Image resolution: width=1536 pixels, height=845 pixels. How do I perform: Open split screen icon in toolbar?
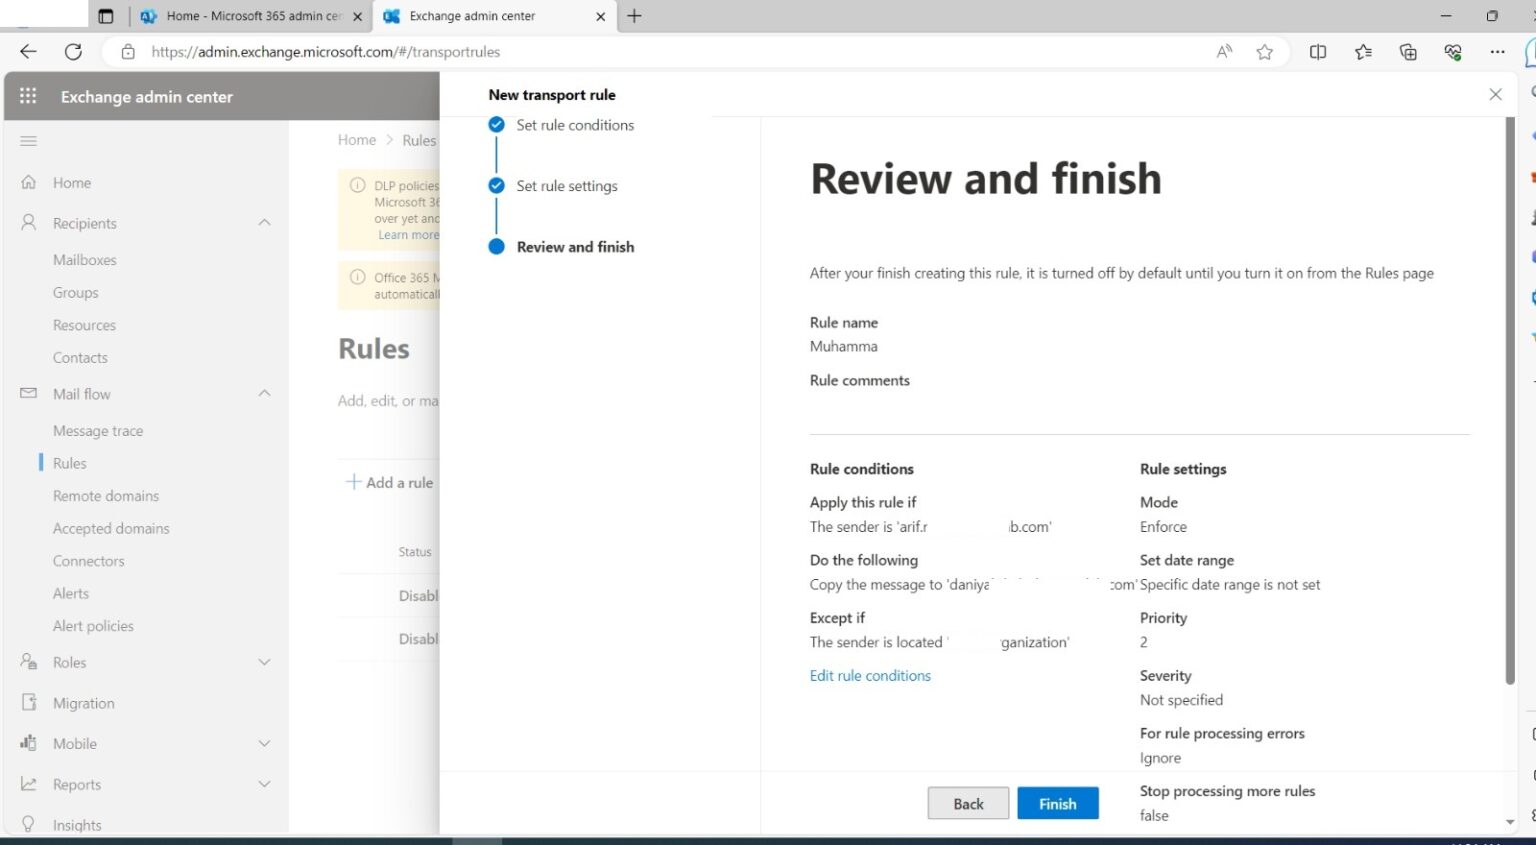(1318, 52)
